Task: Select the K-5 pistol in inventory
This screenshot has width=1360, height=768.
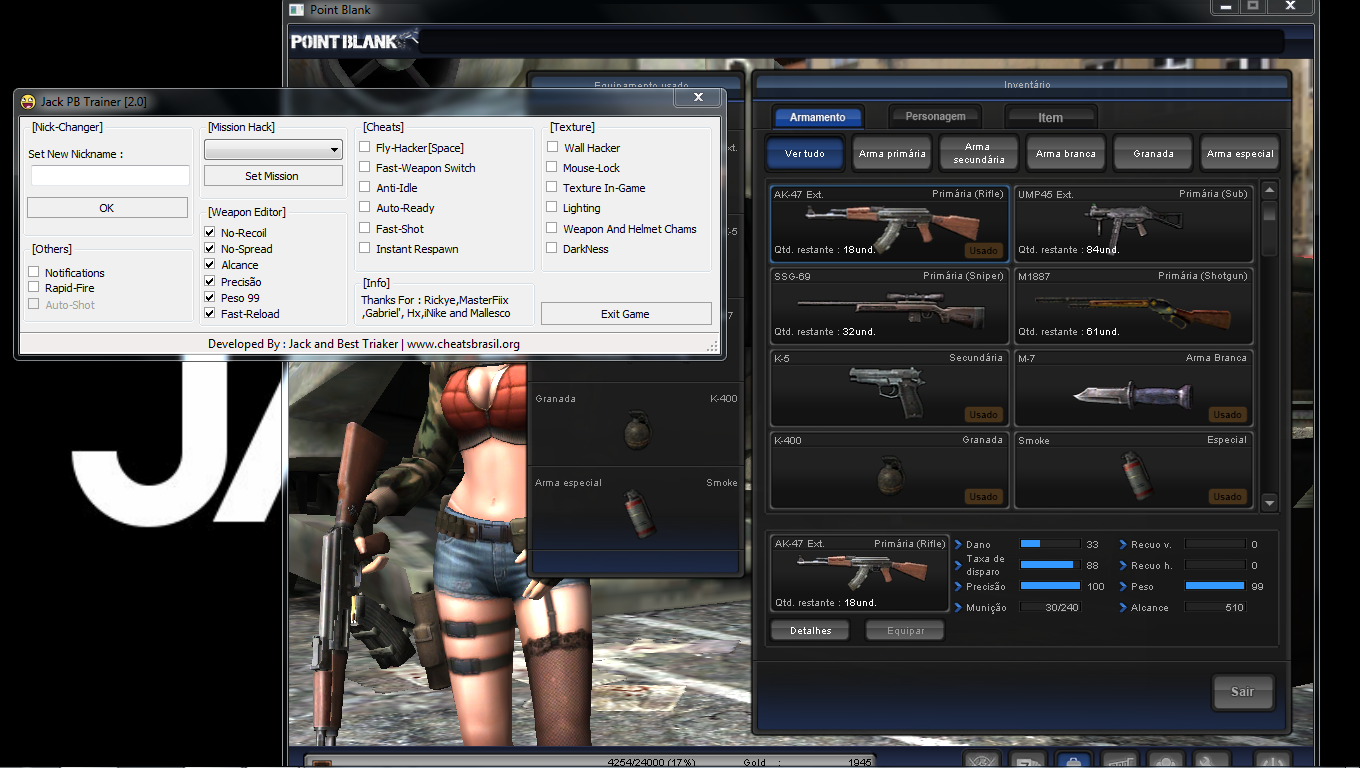Action: coord(889,387)
